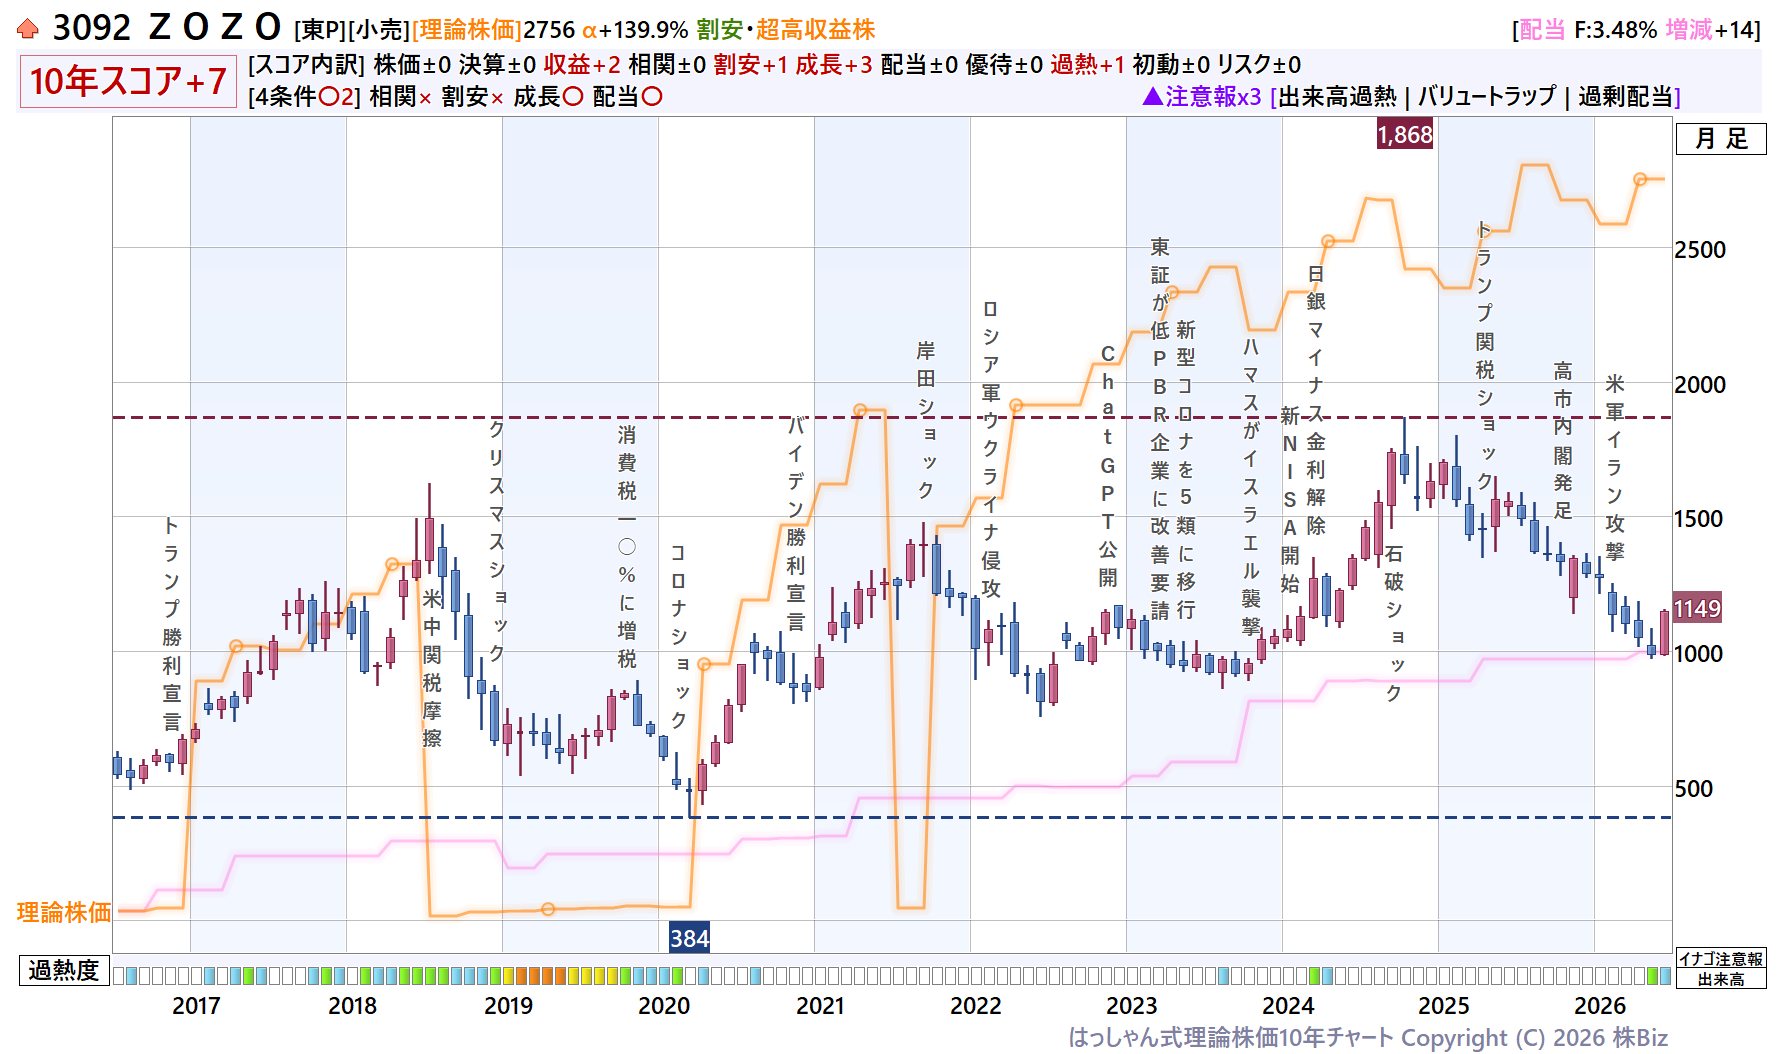The height and width of the screenshot is (1054, 1780).
Task: Click the 500 price axis label
Action: point(1694,789)
